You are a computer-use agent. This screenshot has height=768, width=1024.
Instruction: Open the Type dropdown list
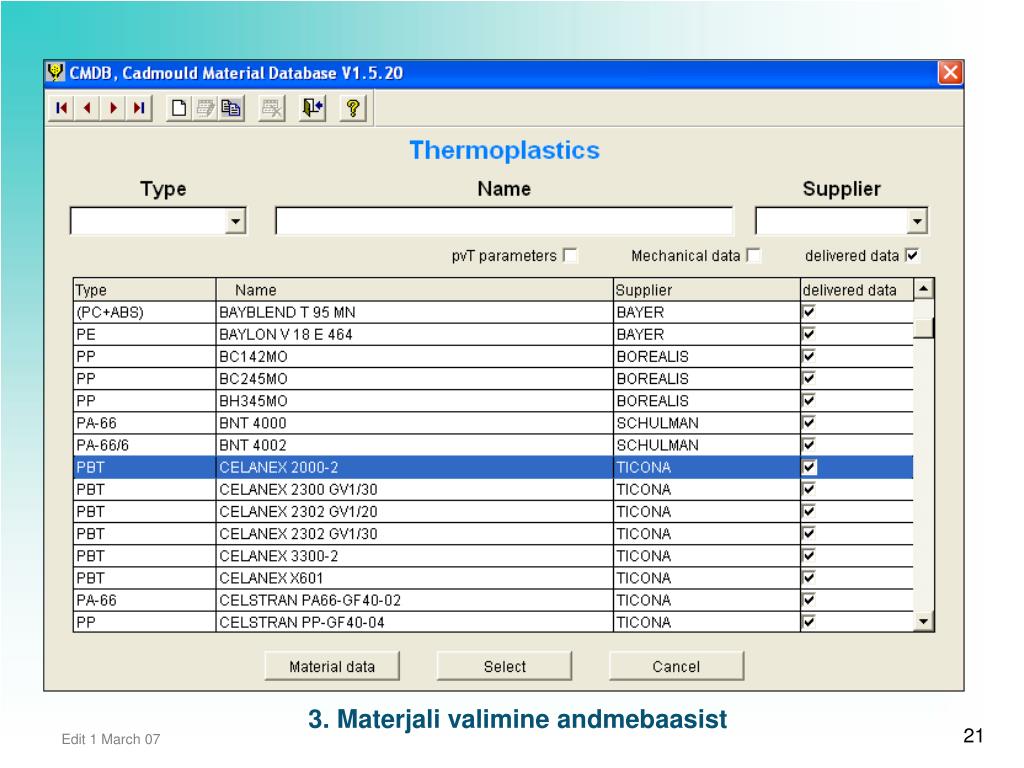[236, 221]
